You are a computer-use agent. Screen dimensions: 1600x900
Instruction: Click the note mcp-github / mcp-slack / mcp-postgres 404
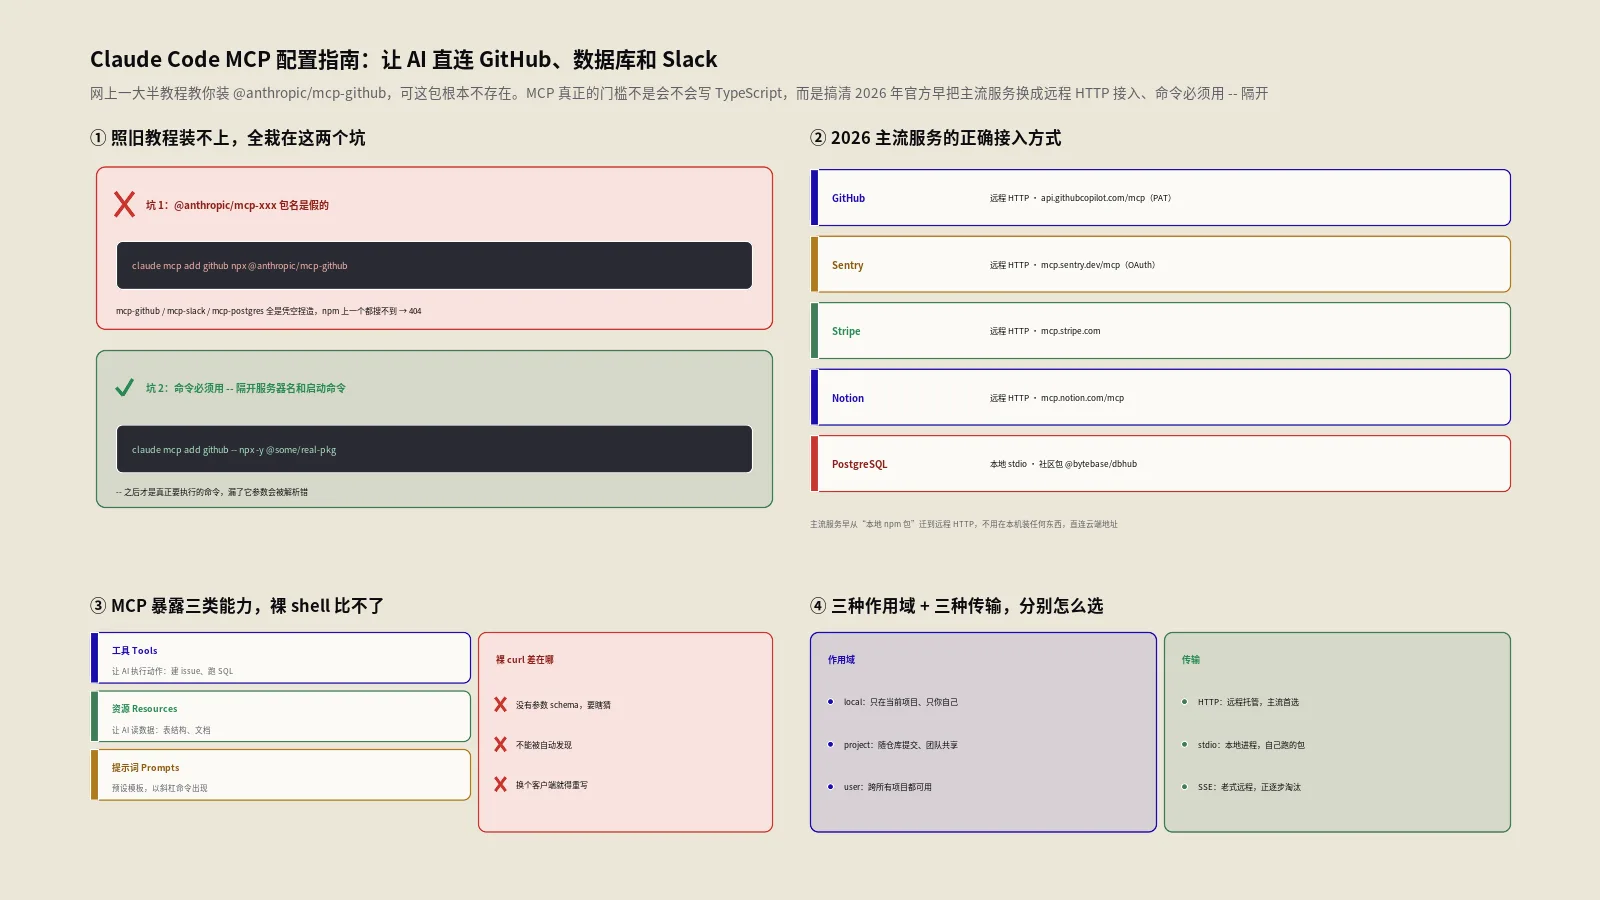tap(269, 311)
